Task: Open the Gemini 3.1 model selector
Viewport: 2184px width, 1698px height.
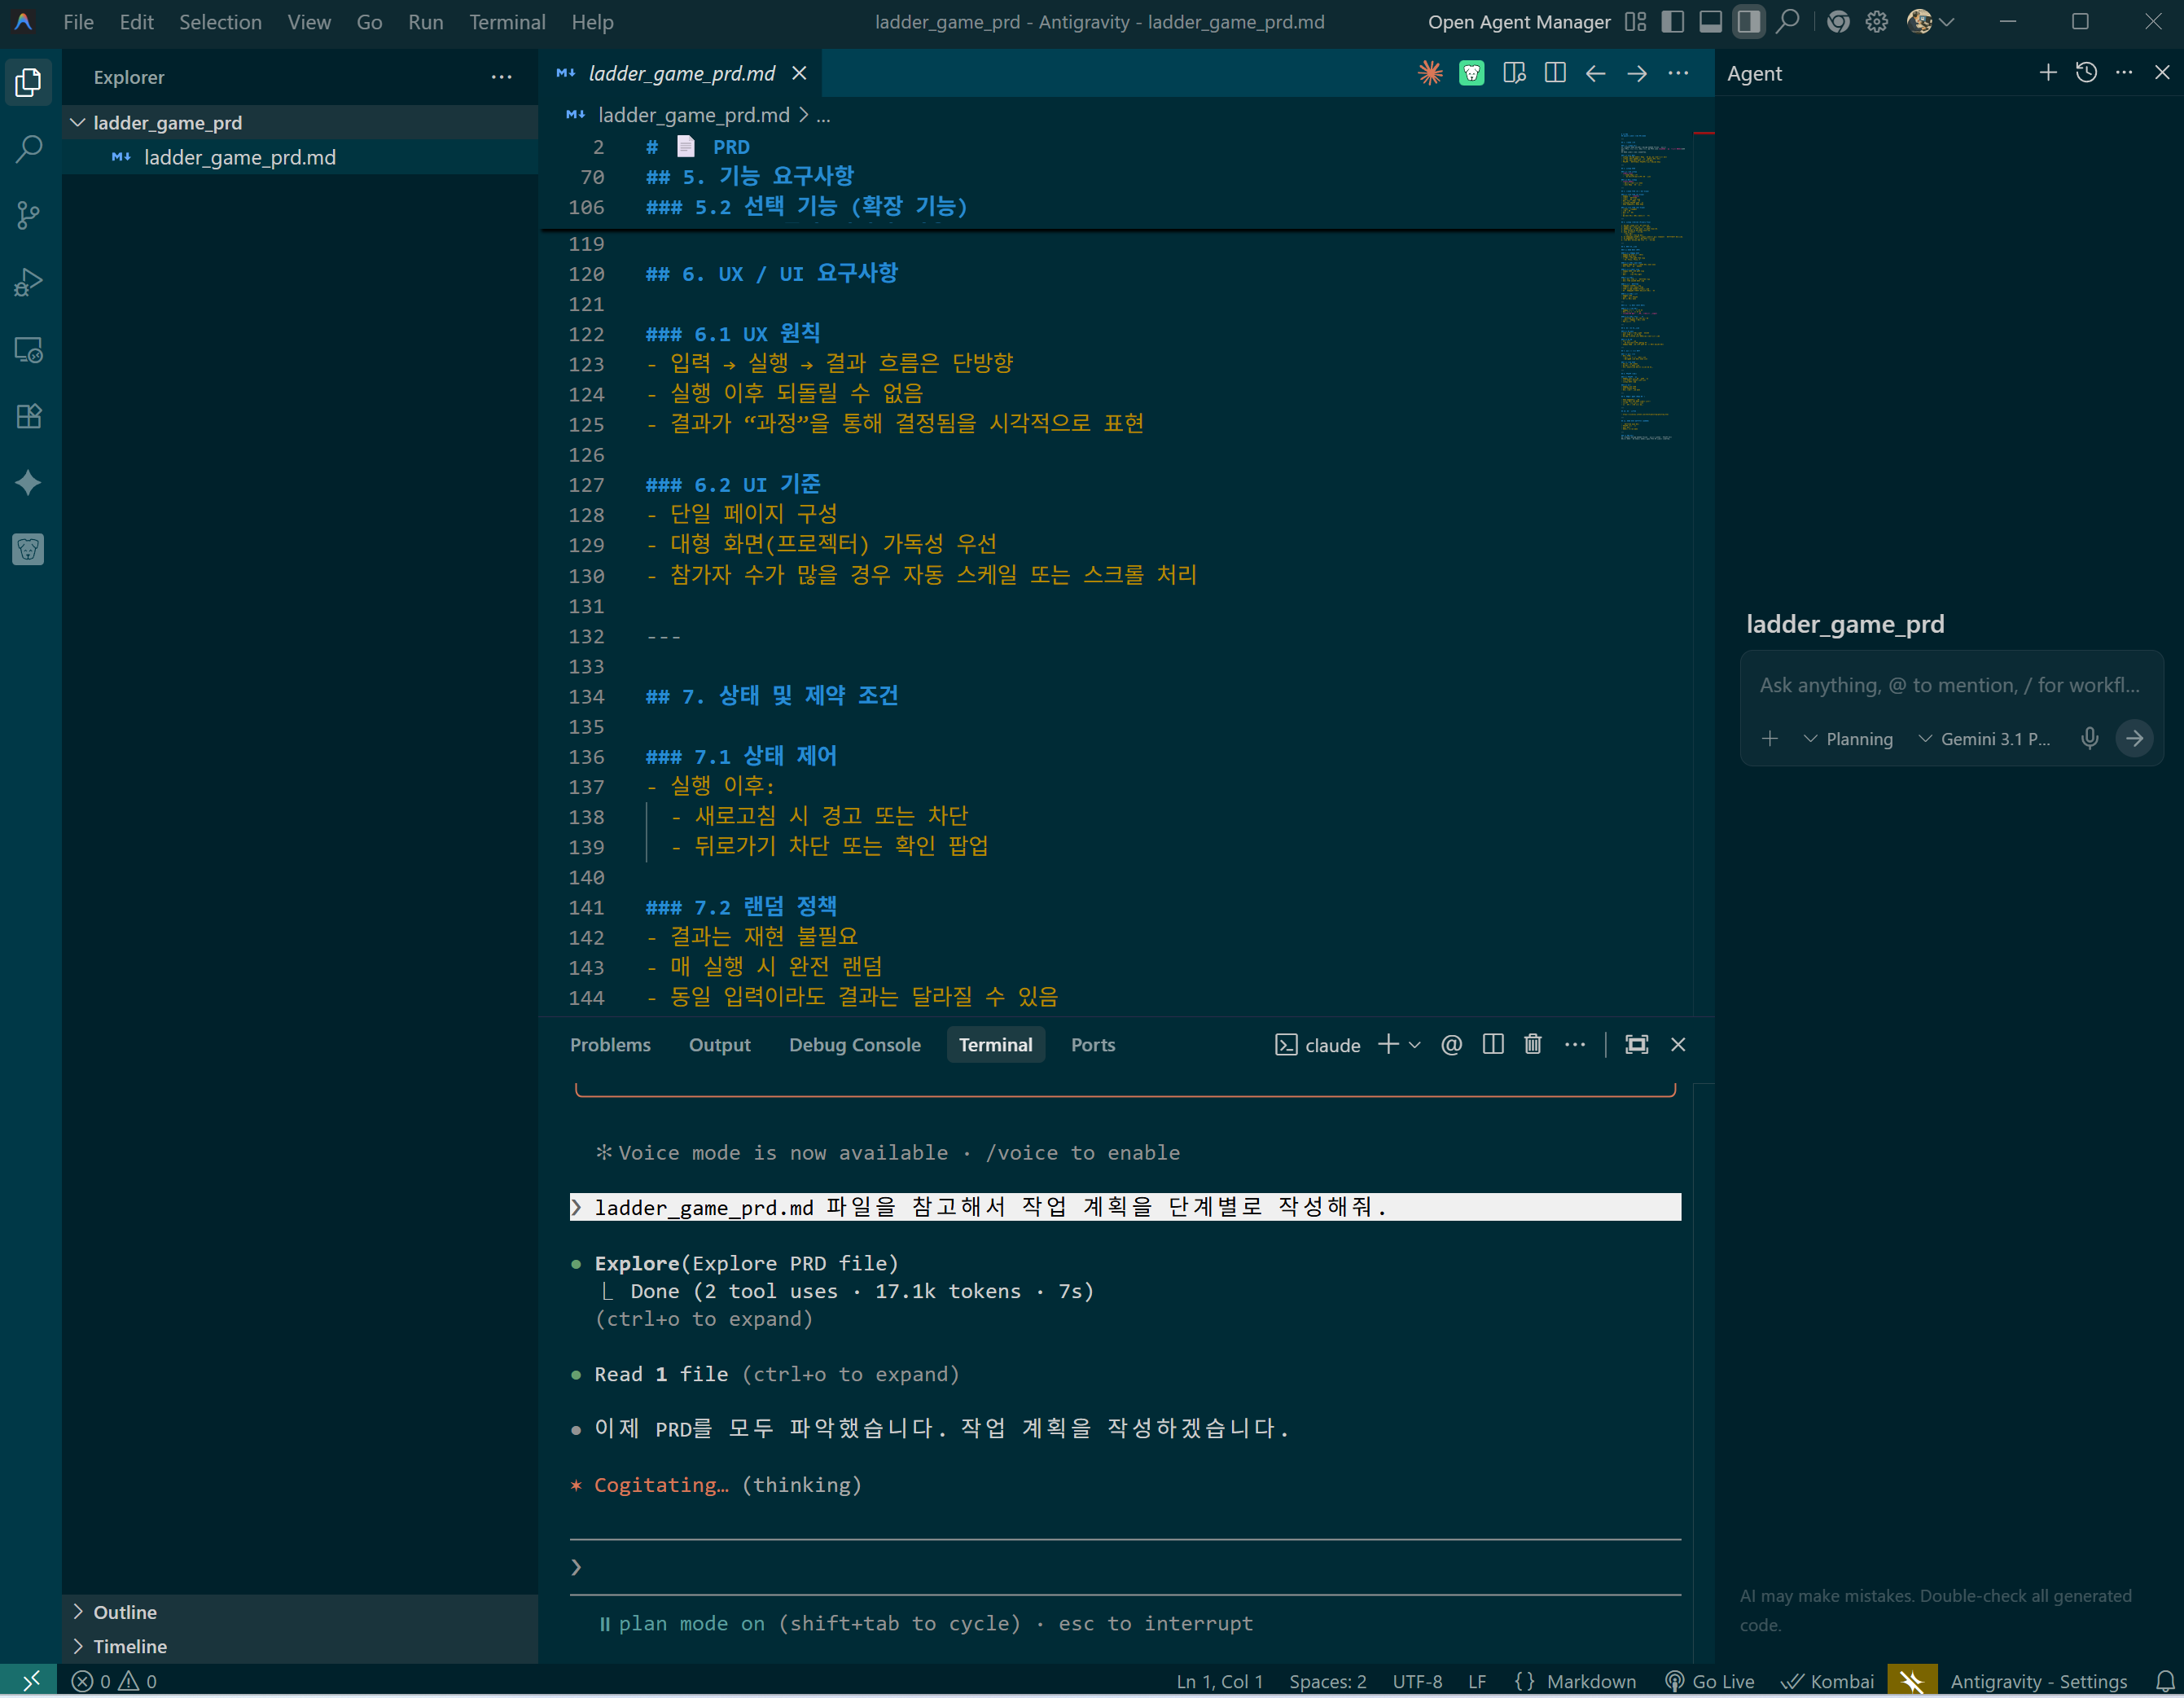Action: coord(1984,739)
